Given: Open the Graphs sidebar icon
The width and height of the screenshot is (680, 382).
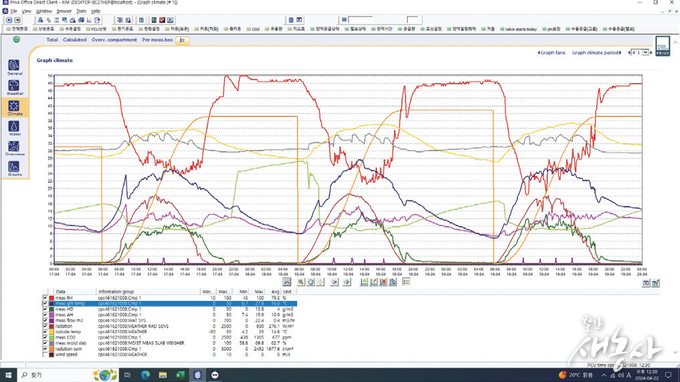Looking at the screenshot, I should tap(14, 168).
